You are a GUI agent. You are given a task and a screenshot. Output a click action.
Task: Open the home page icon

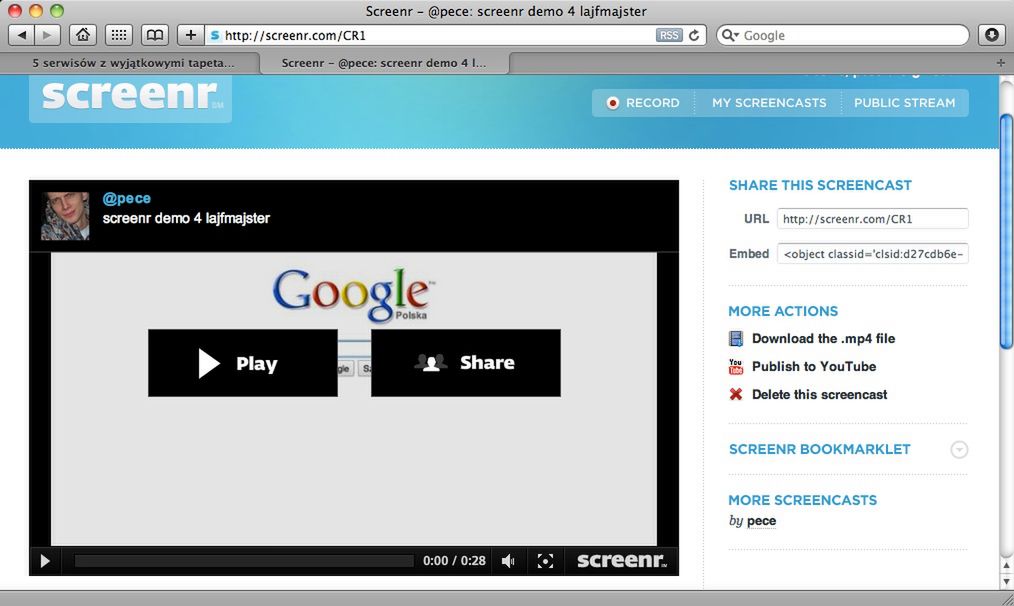click(x=83, y=35)
